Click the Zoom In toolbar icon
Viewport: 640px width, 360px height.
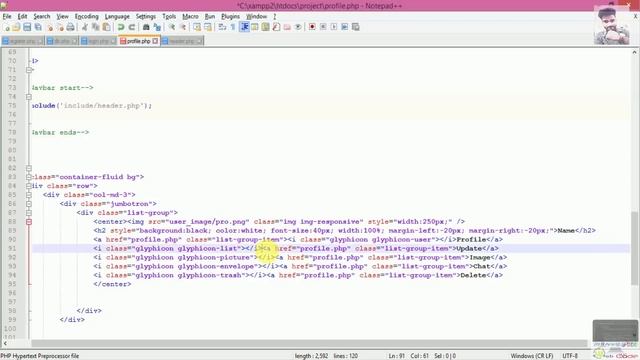(x=172, y=27)
